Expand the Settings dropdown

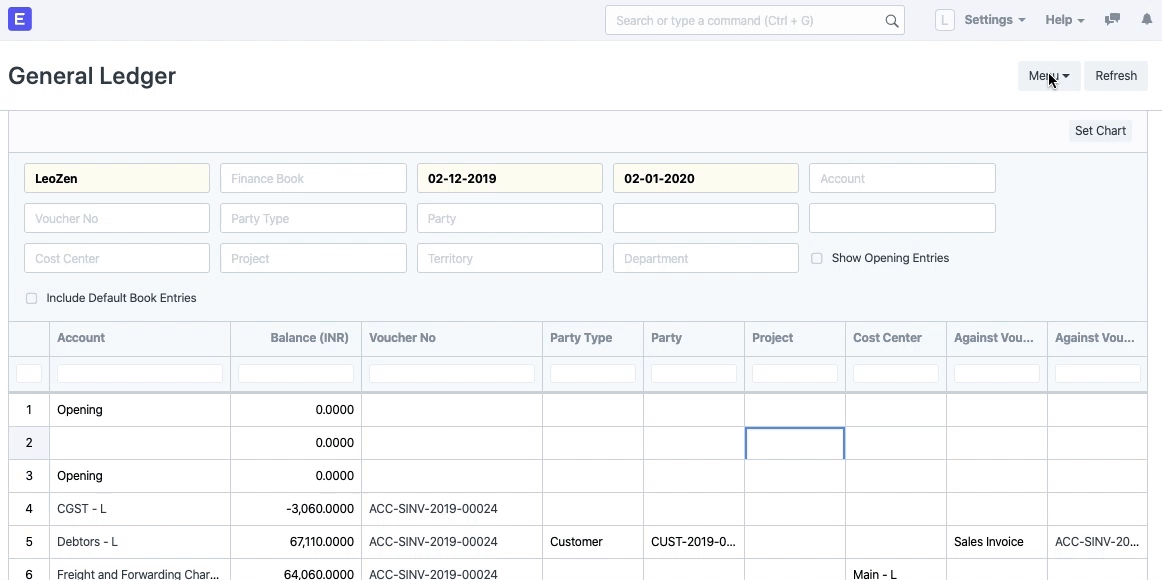click(994, 20)
